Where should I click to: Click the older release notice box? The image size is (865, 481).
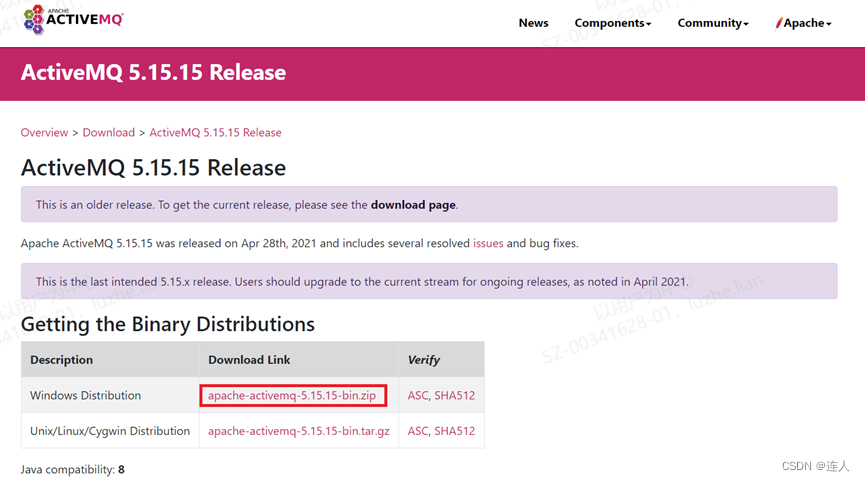click(429, 205)
